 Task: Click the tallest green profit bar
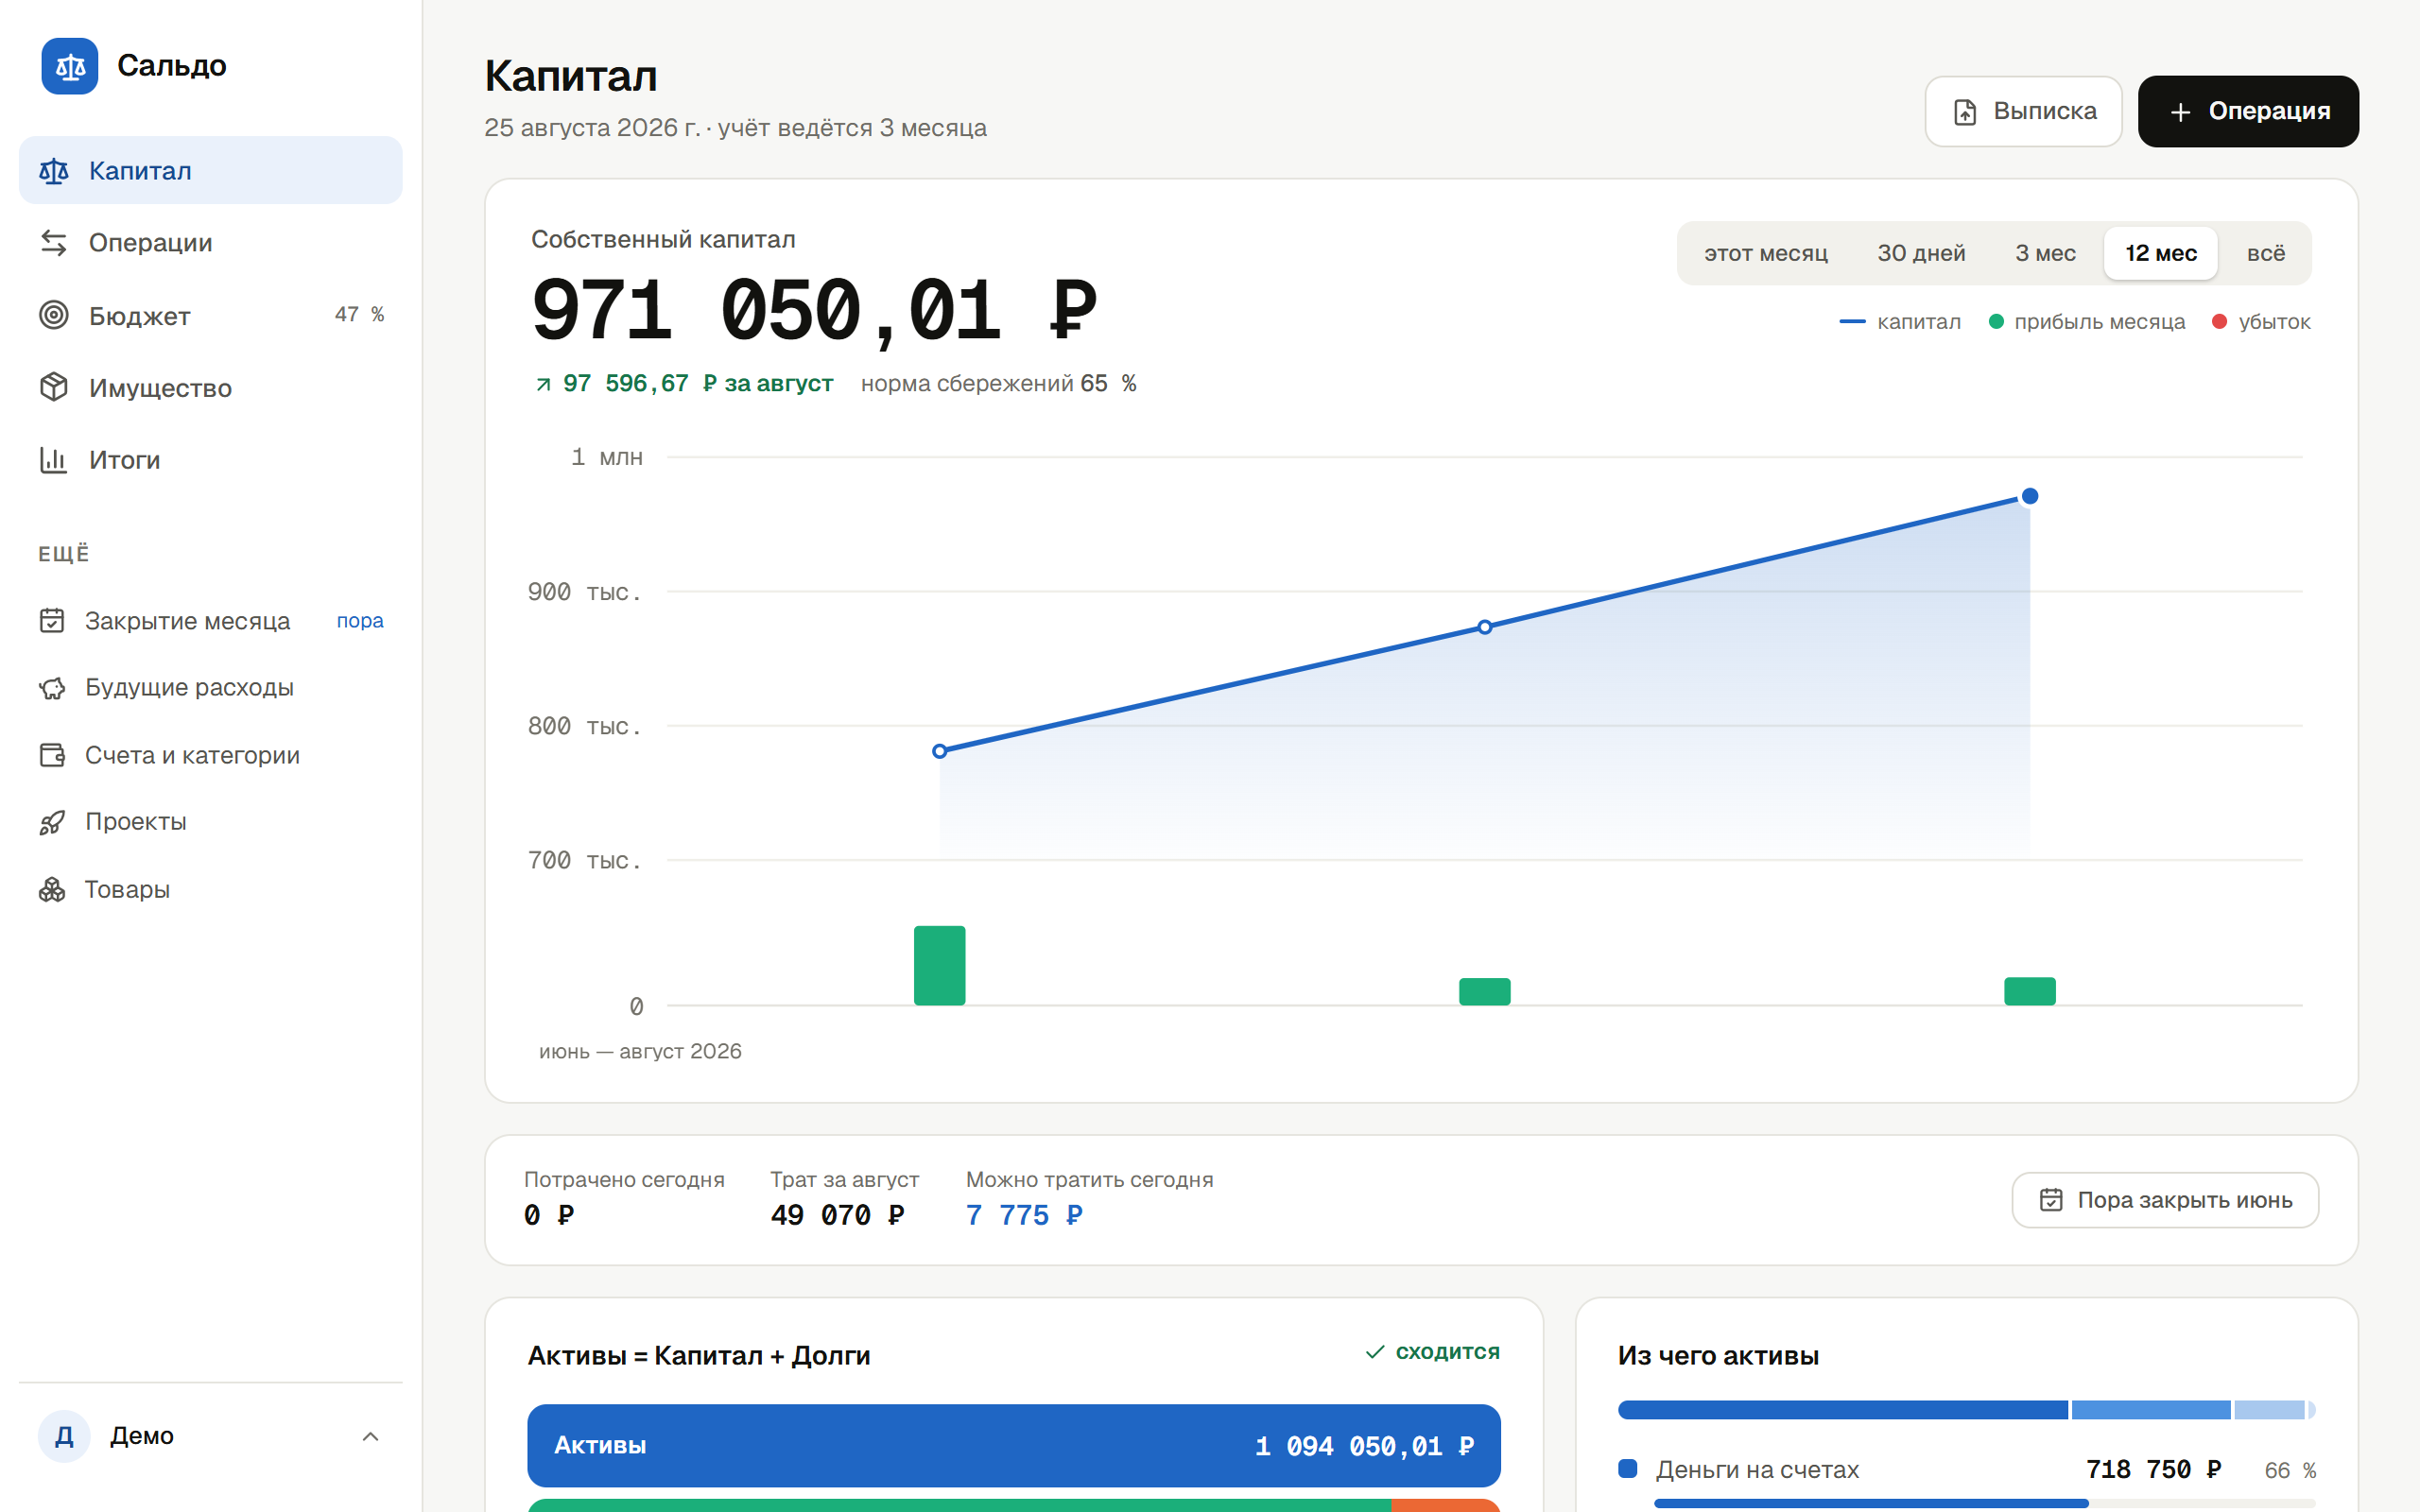(x=939, y=965)
